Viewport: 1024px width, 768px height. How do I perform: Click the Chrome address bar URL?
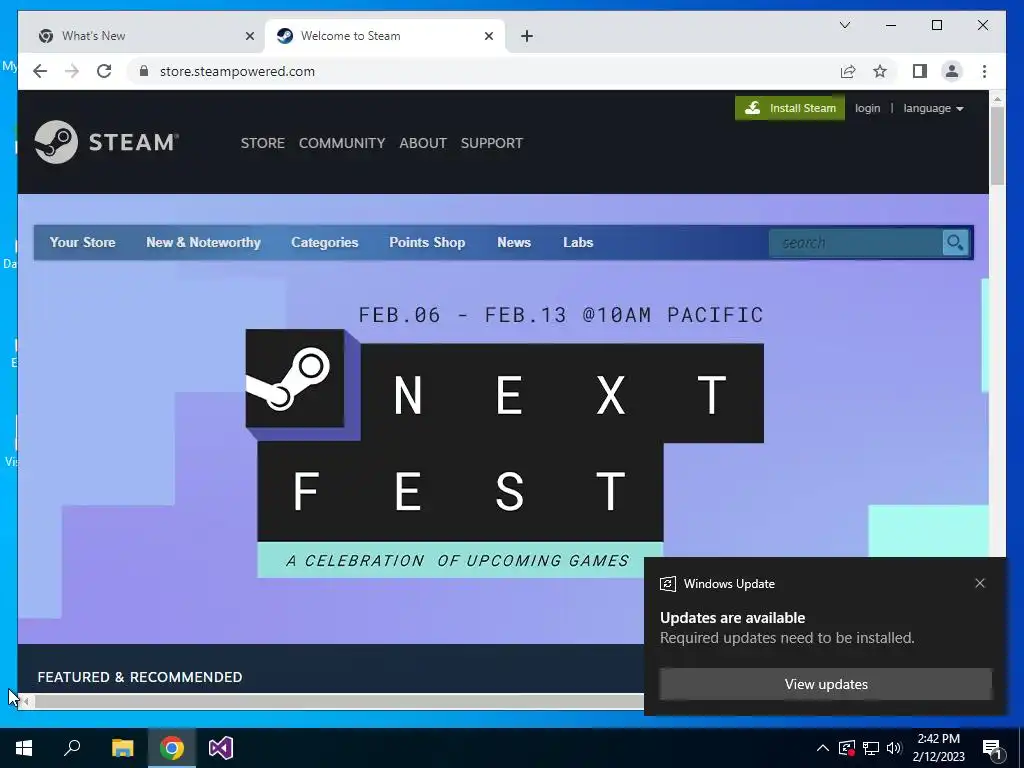click(237, 71)
